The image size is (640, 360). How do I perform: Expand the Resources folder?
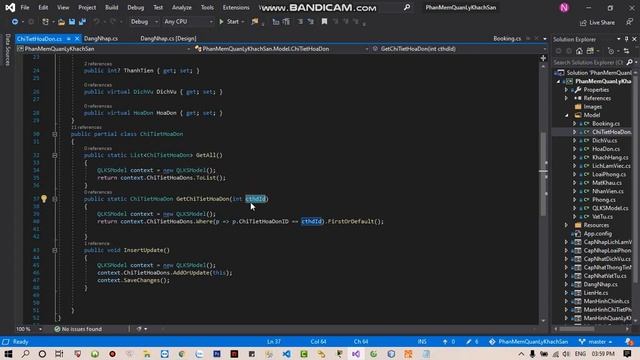(x=566, y=225)
